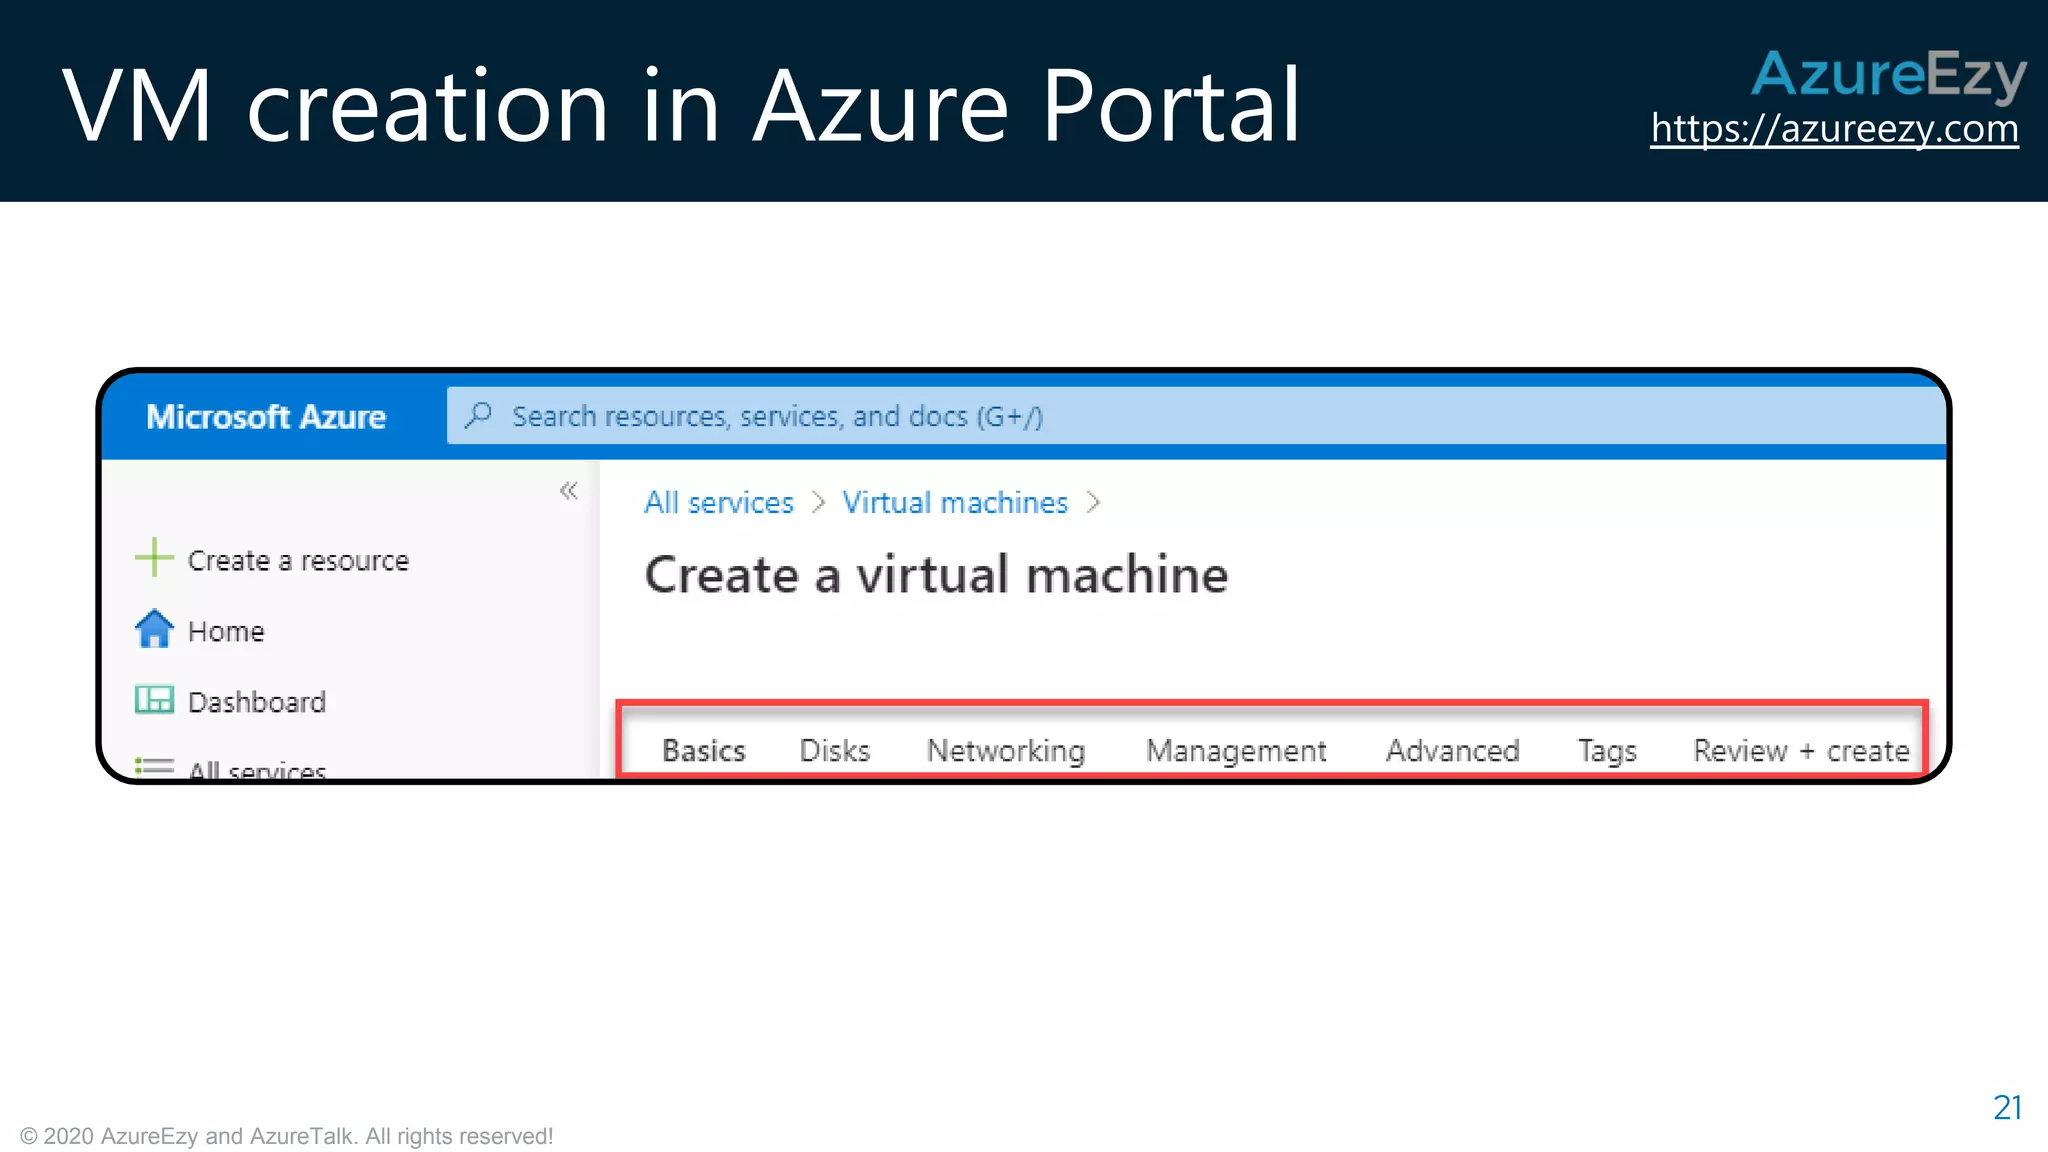Viewport: 2048px width, 1152px height.
Task: Click the Create a resource menu label
Action: click(298, 560)
